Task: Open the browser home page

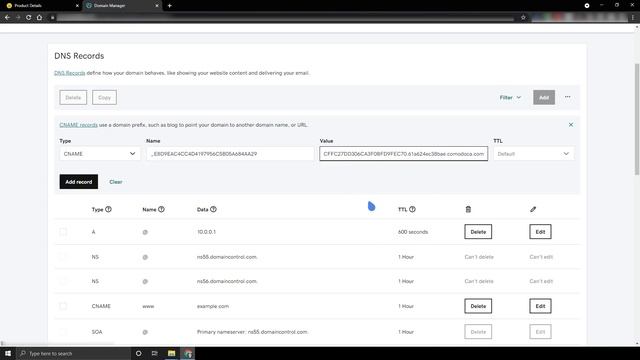Action: point(40,18)
